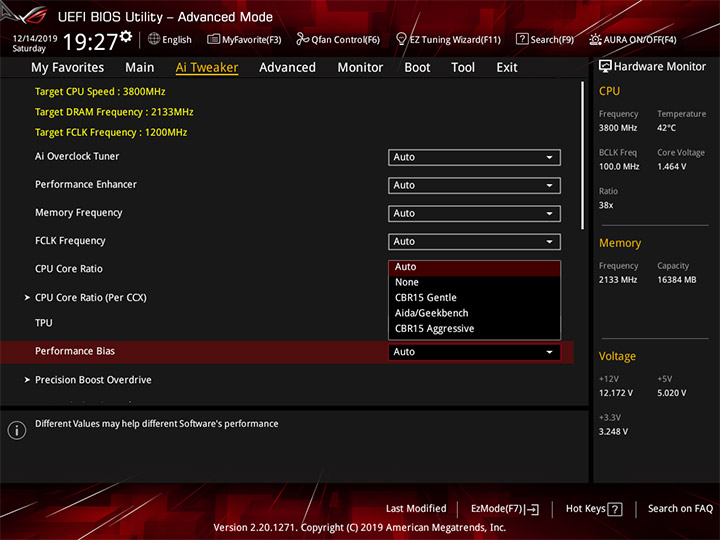Click the 42°C temperature reading
The image size is (720, 540).
pos(666,128)
